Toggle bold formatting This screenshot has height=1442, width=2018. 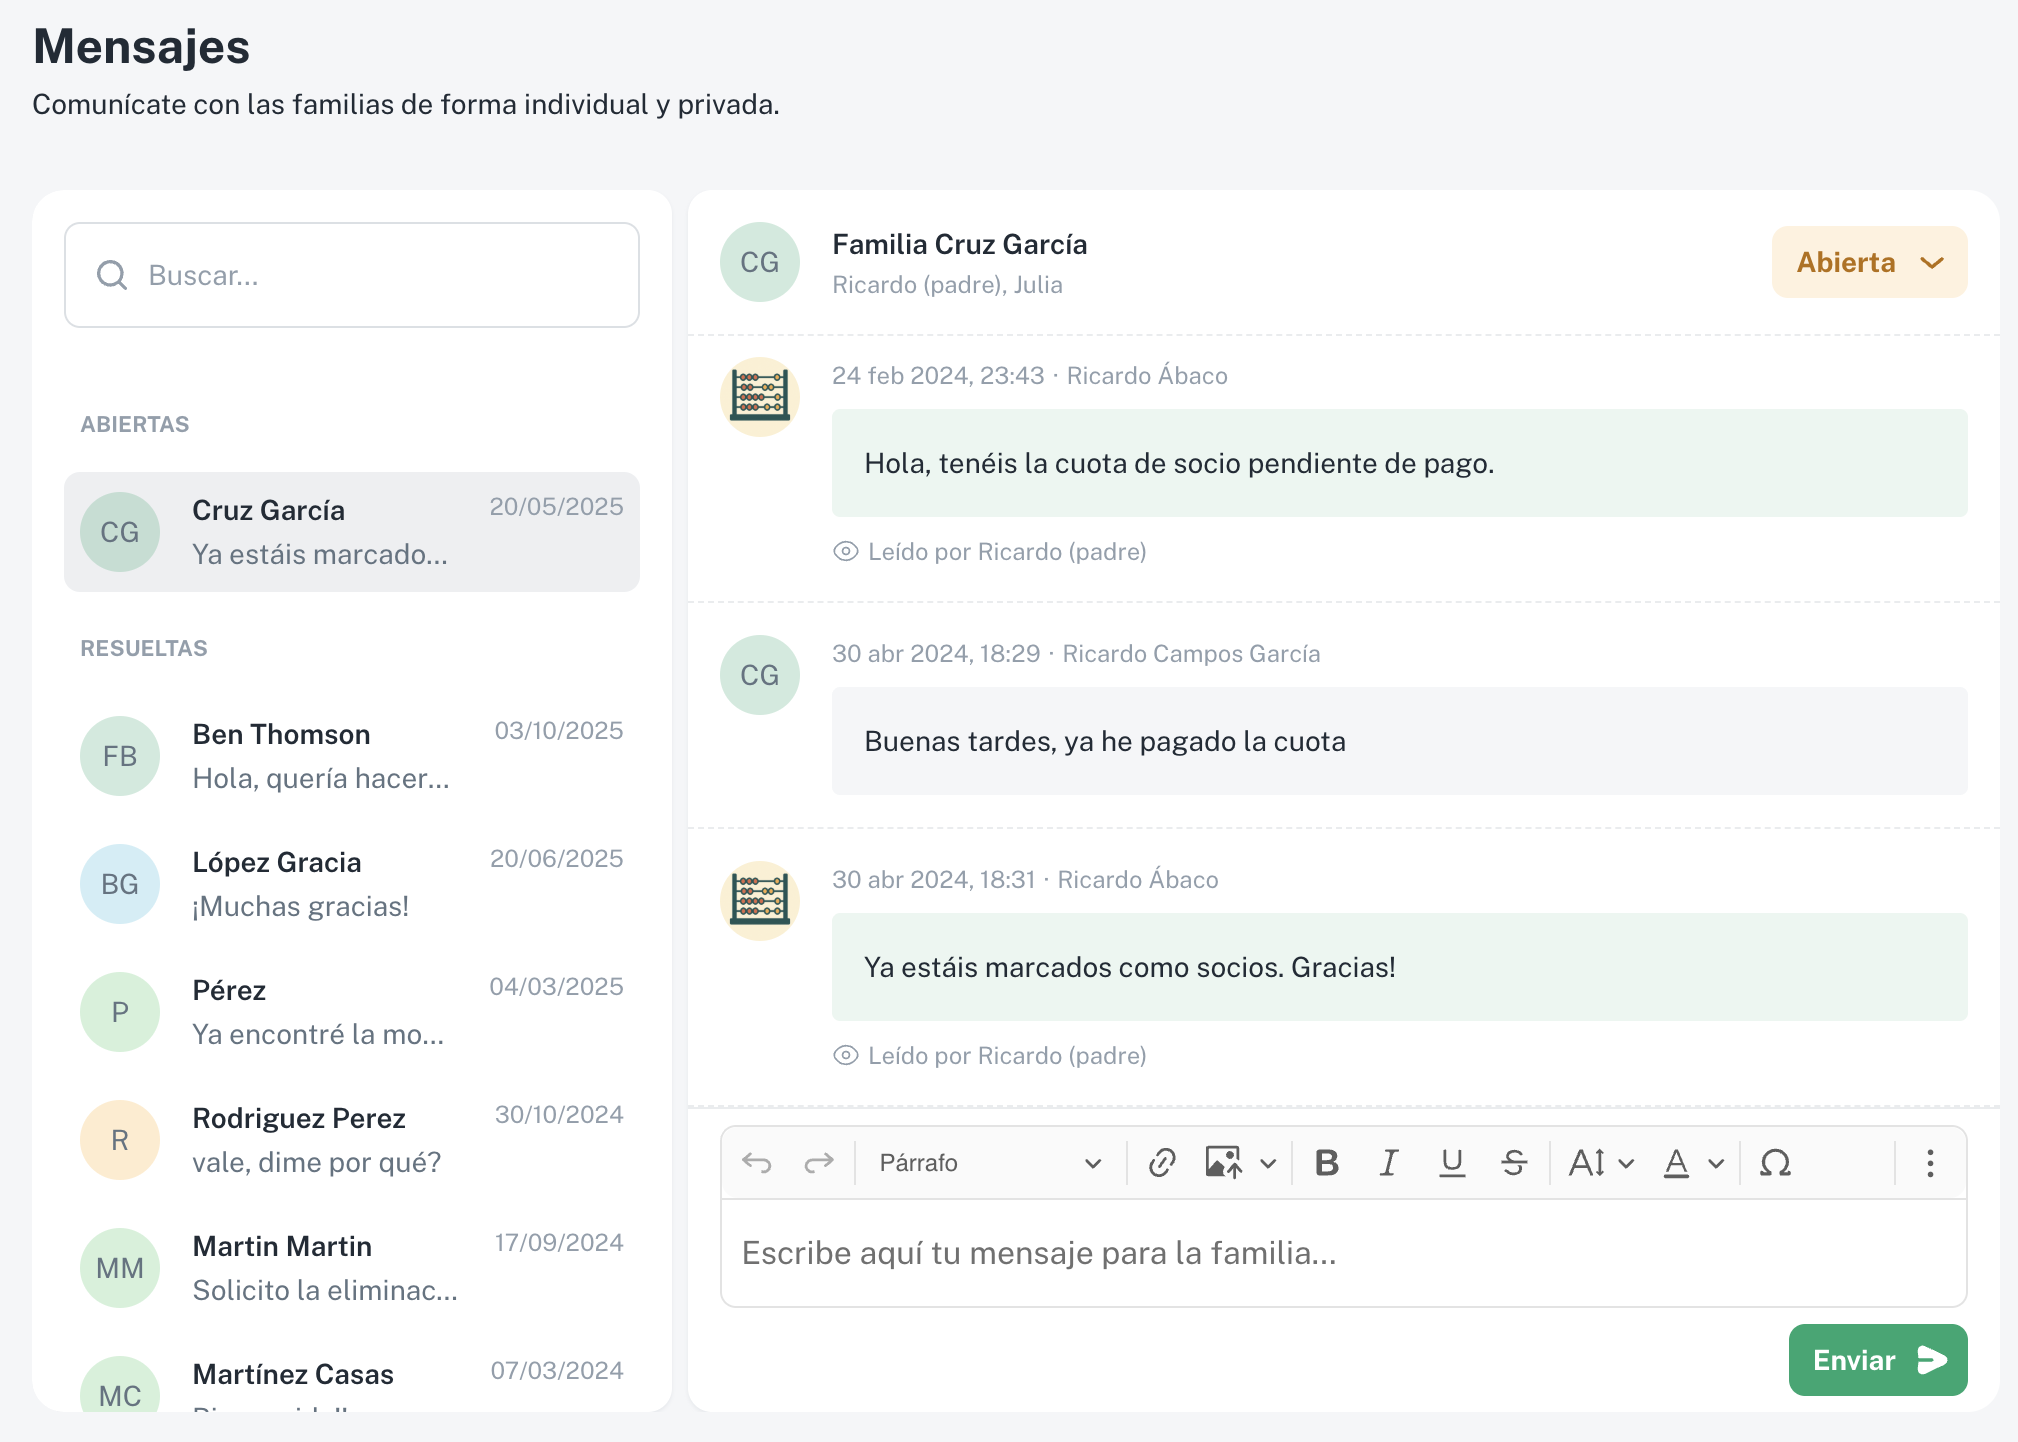1327,1163
